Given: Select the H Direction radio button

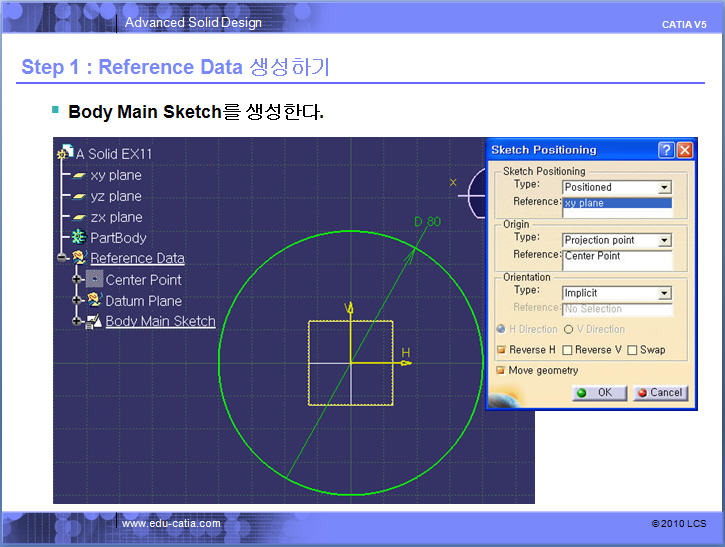Looking at the screenshot, I should [x=501, y=329].
